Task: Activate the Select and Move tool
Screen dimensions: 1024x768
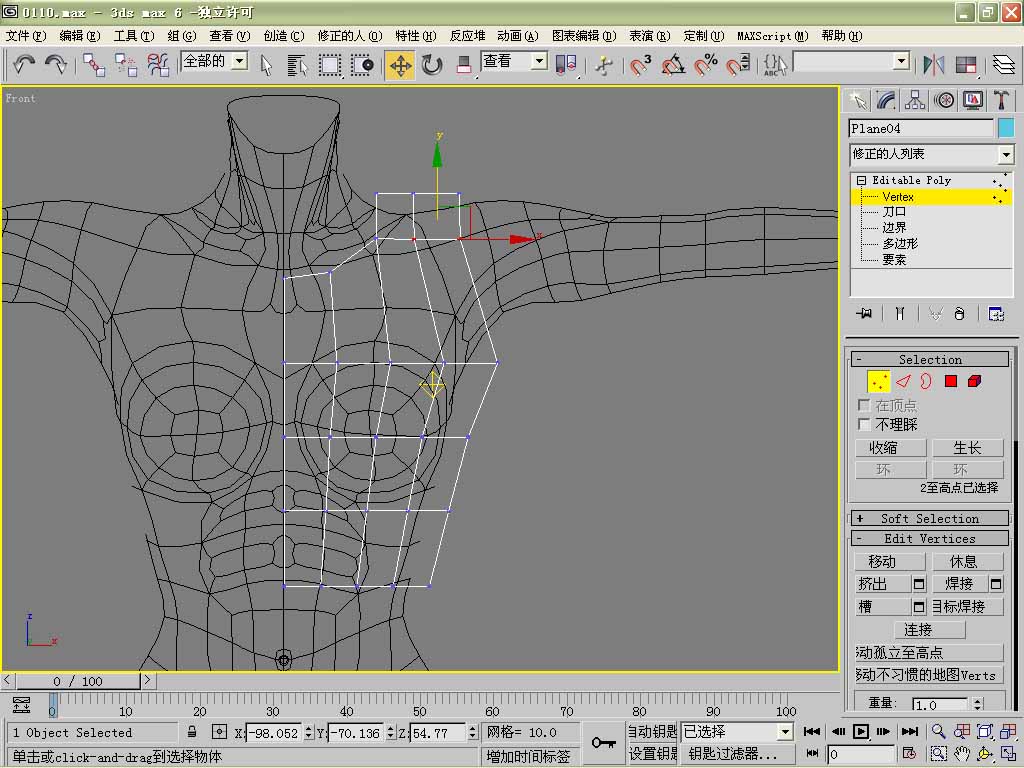Action: coord(400,65)
